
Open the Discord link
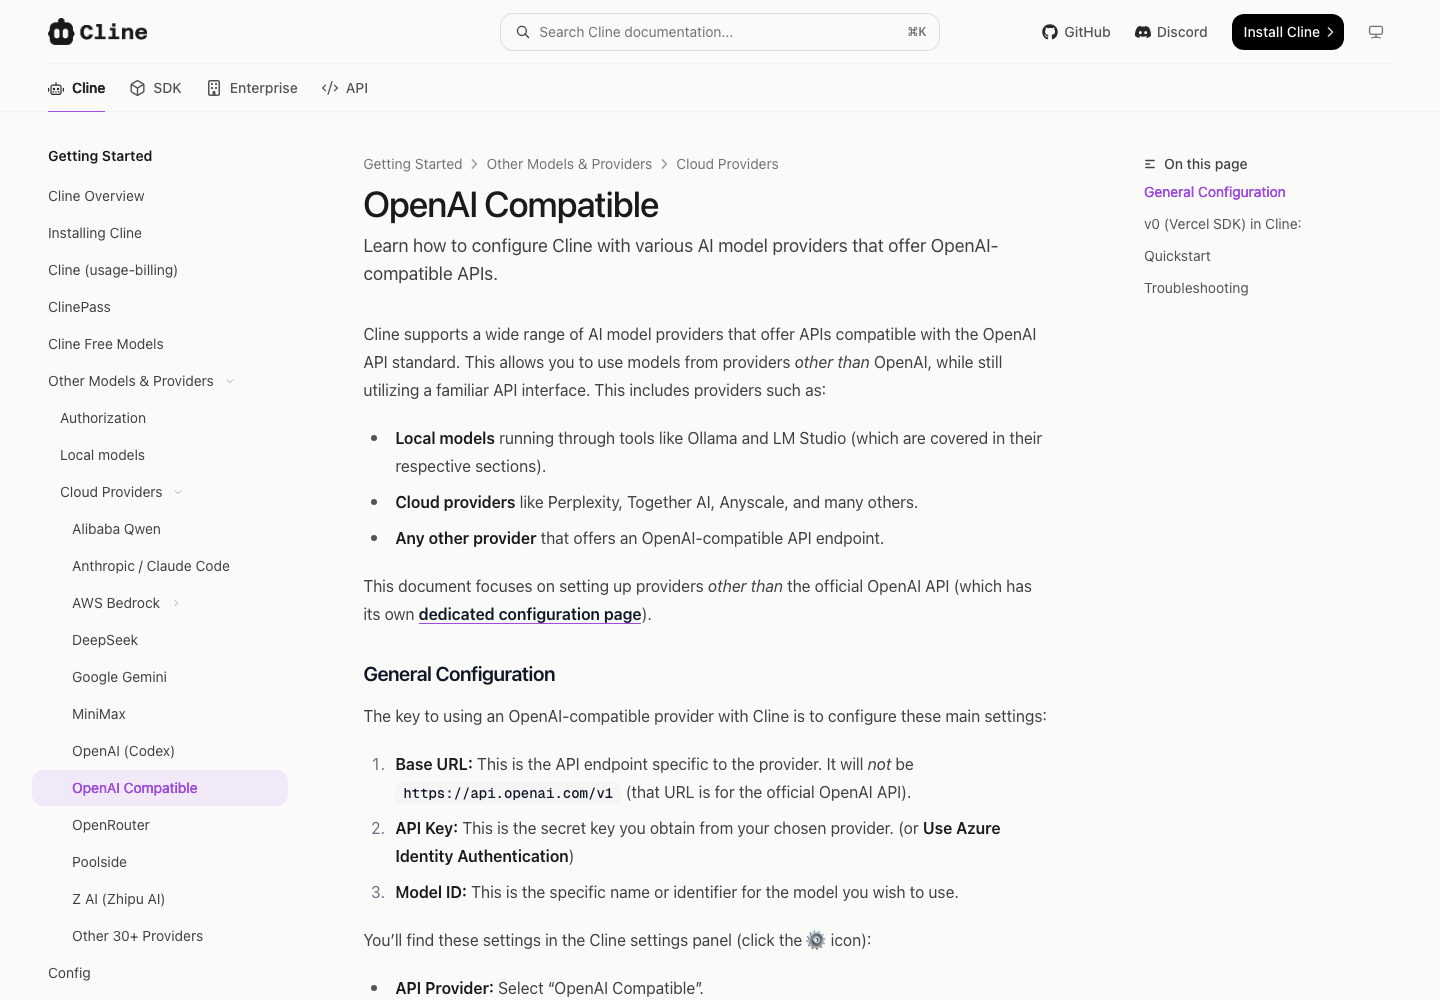pos(1171,32)
